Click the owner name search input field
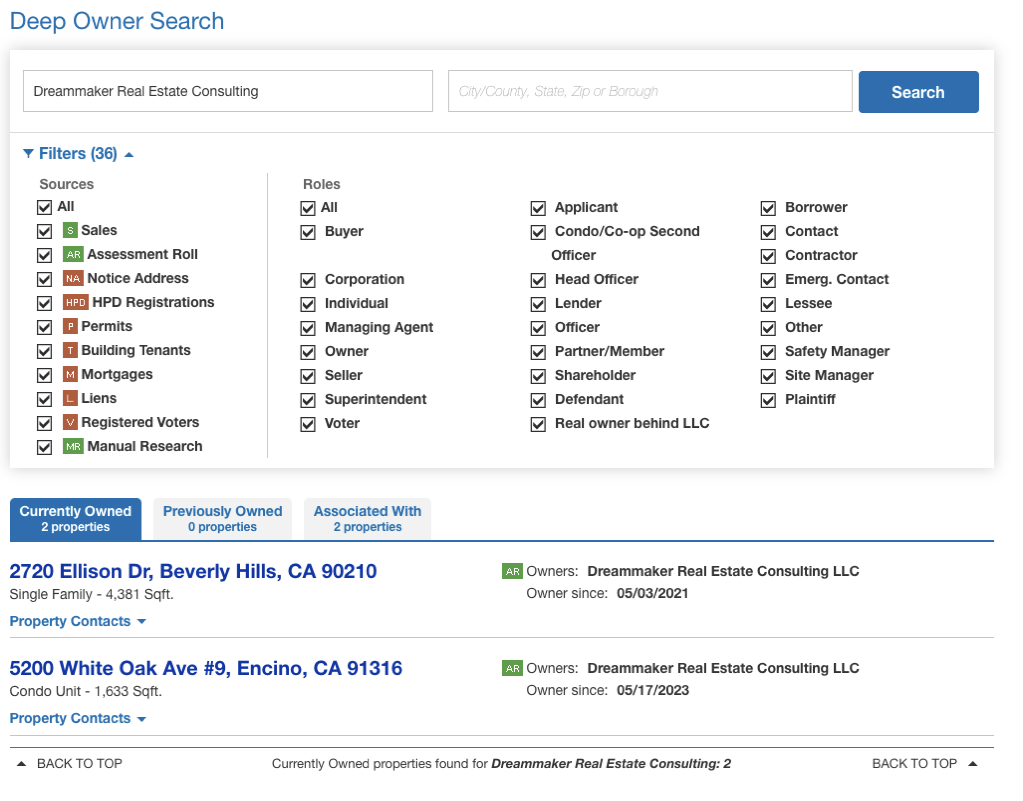The width and height of the screenshot is (1023, 801). (x=228, y=91)
